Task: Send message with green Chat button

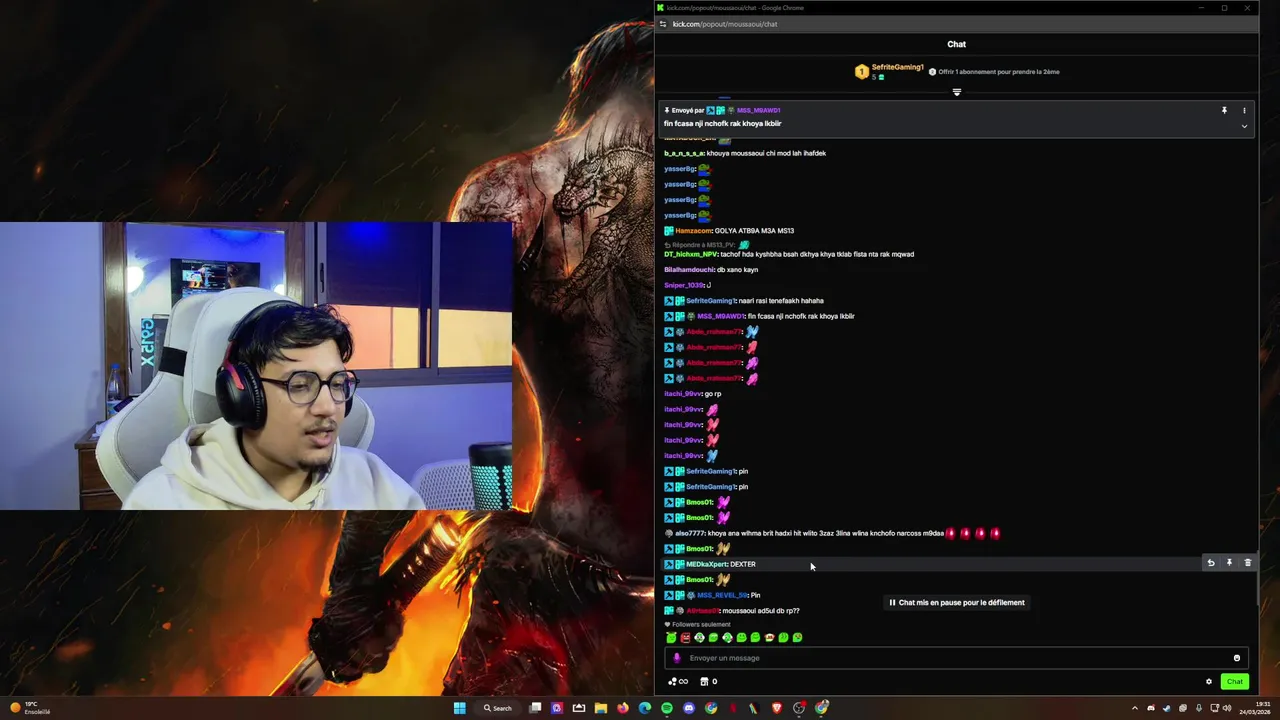Action: point(1234,682)
